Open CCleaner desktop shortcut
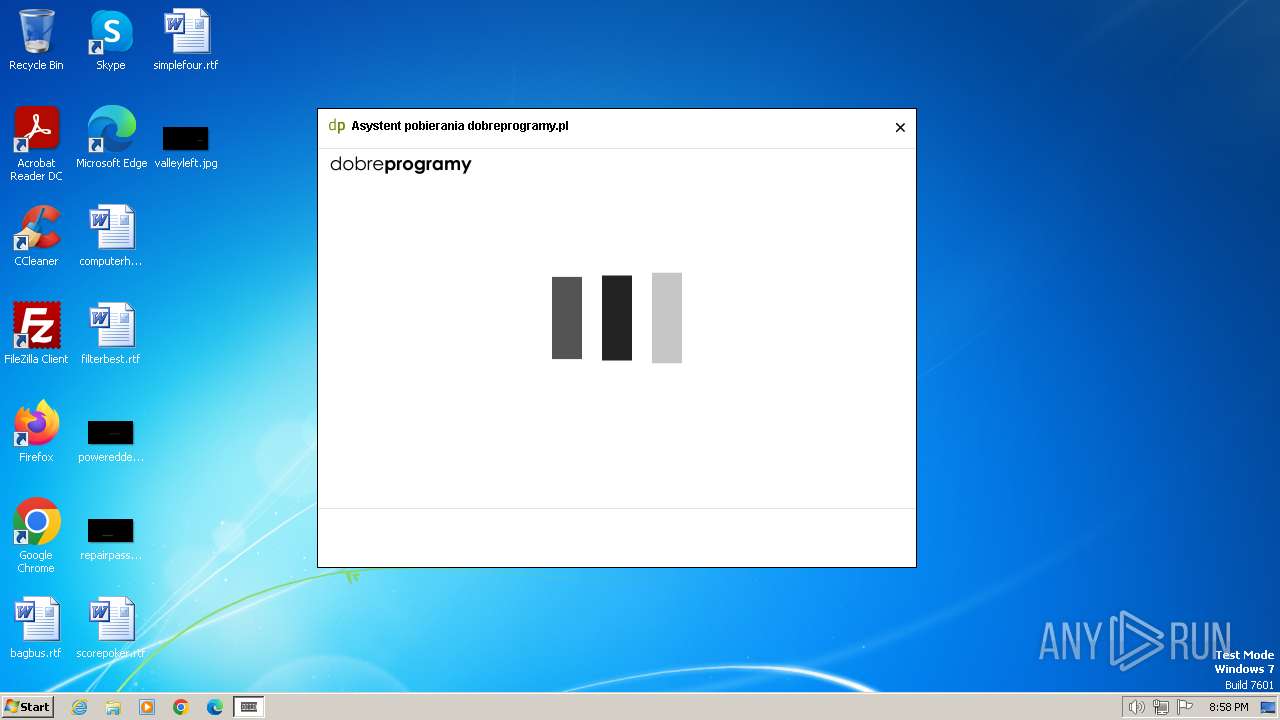 click(x=36, y=236)
